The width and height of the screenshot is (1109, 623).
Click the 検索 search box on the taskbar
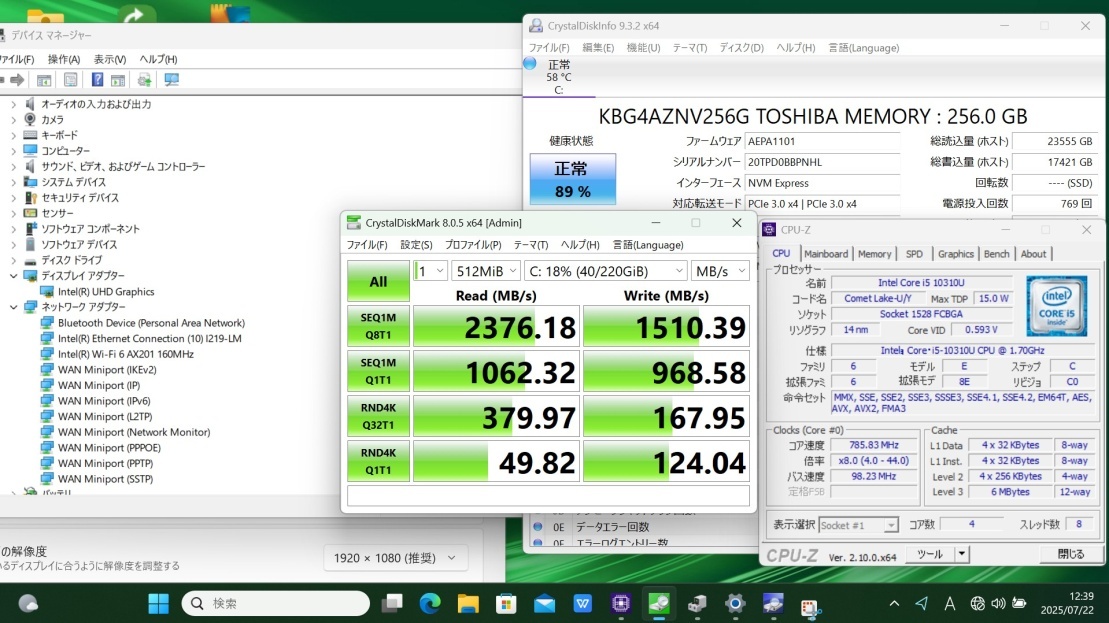click(276, 603)
